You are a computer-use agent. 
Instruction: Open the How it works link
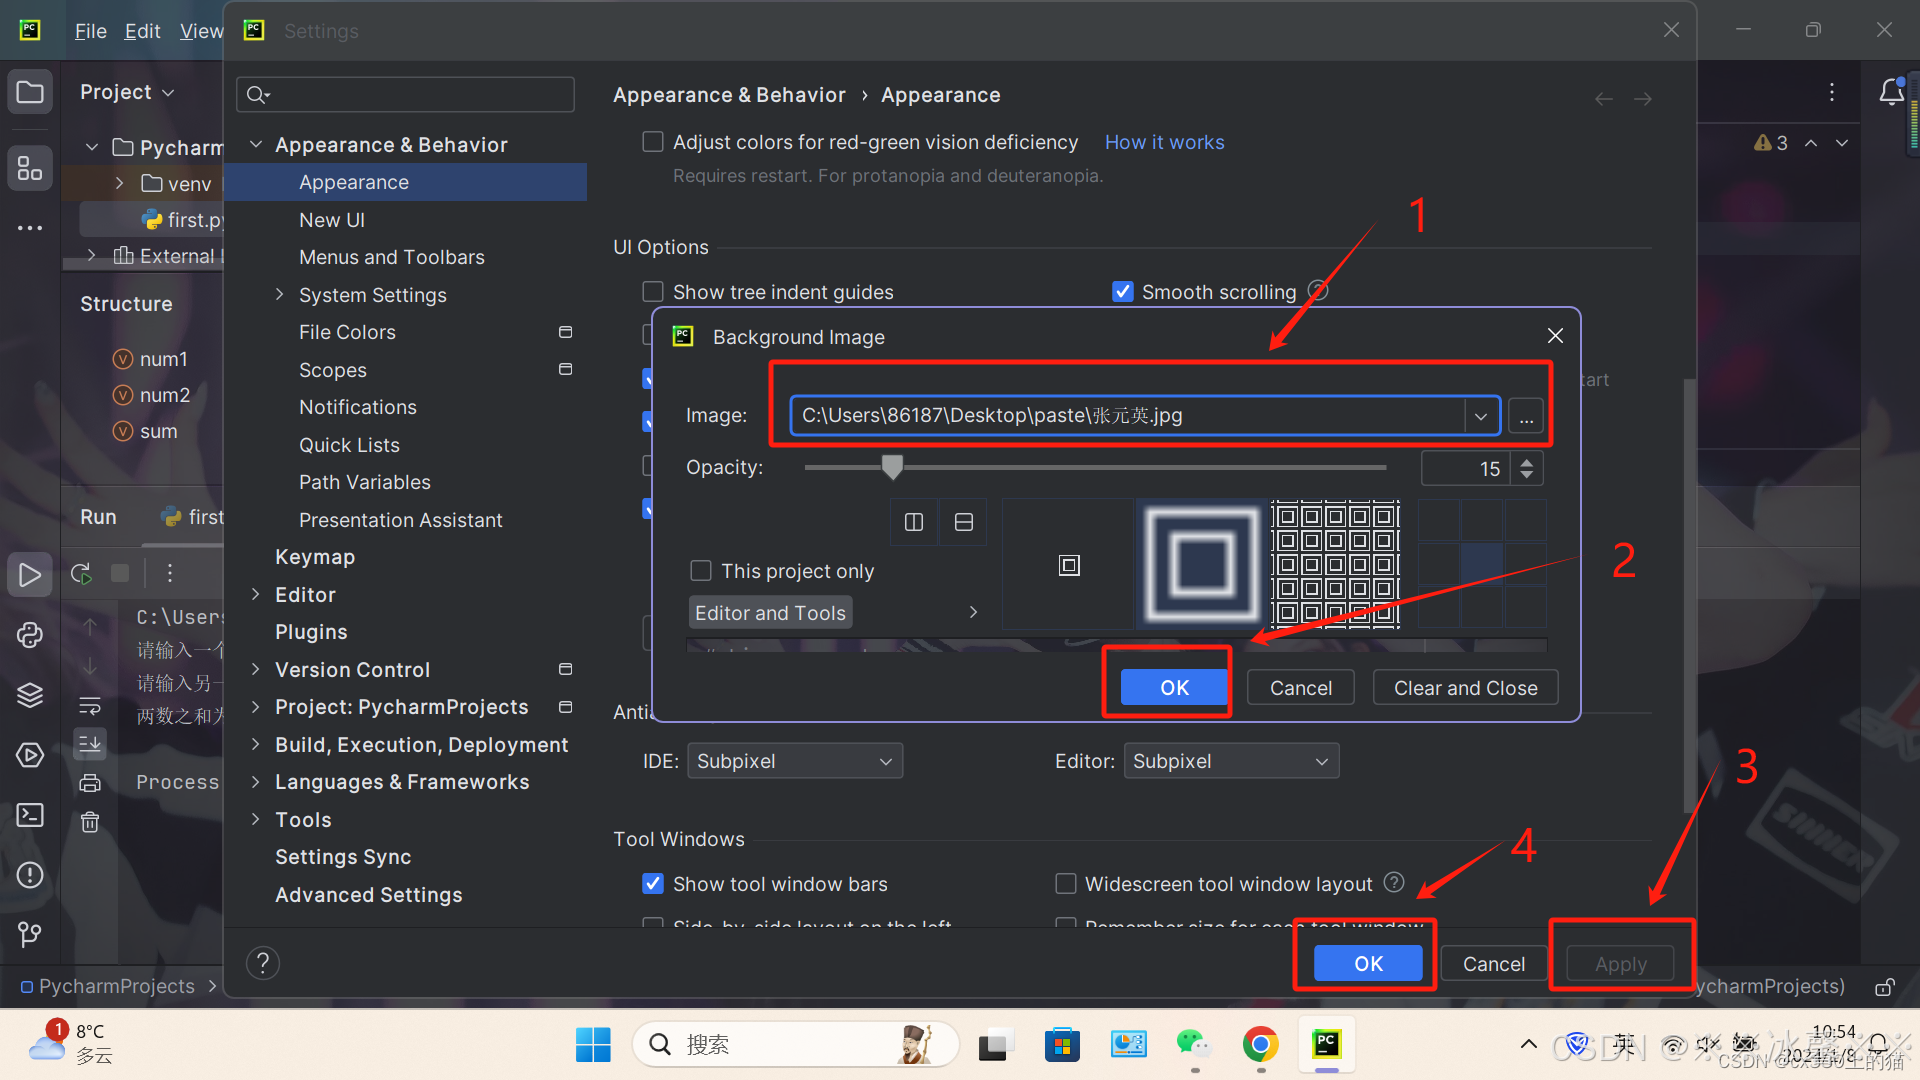coord(1164,142)
